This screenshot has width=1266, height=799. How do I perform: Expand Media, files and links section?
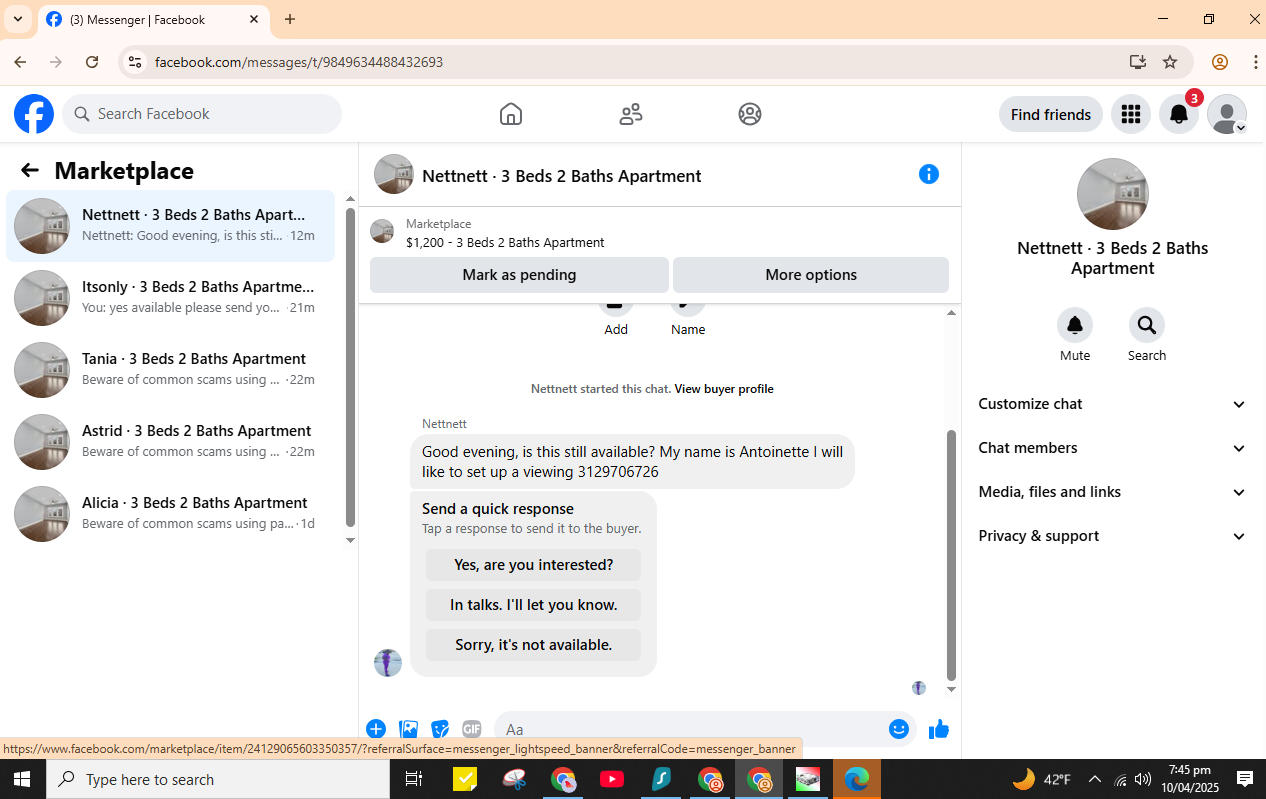[1113, 492]
